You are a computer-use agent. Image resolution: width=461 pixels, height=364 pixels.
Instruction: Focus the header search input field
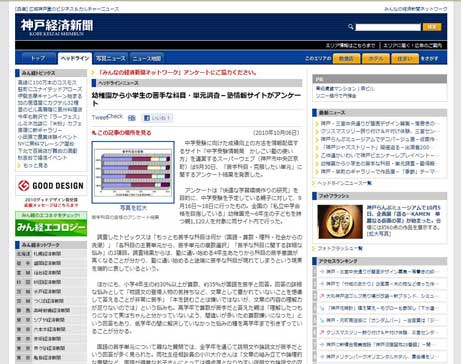click(x=388, y=27)
